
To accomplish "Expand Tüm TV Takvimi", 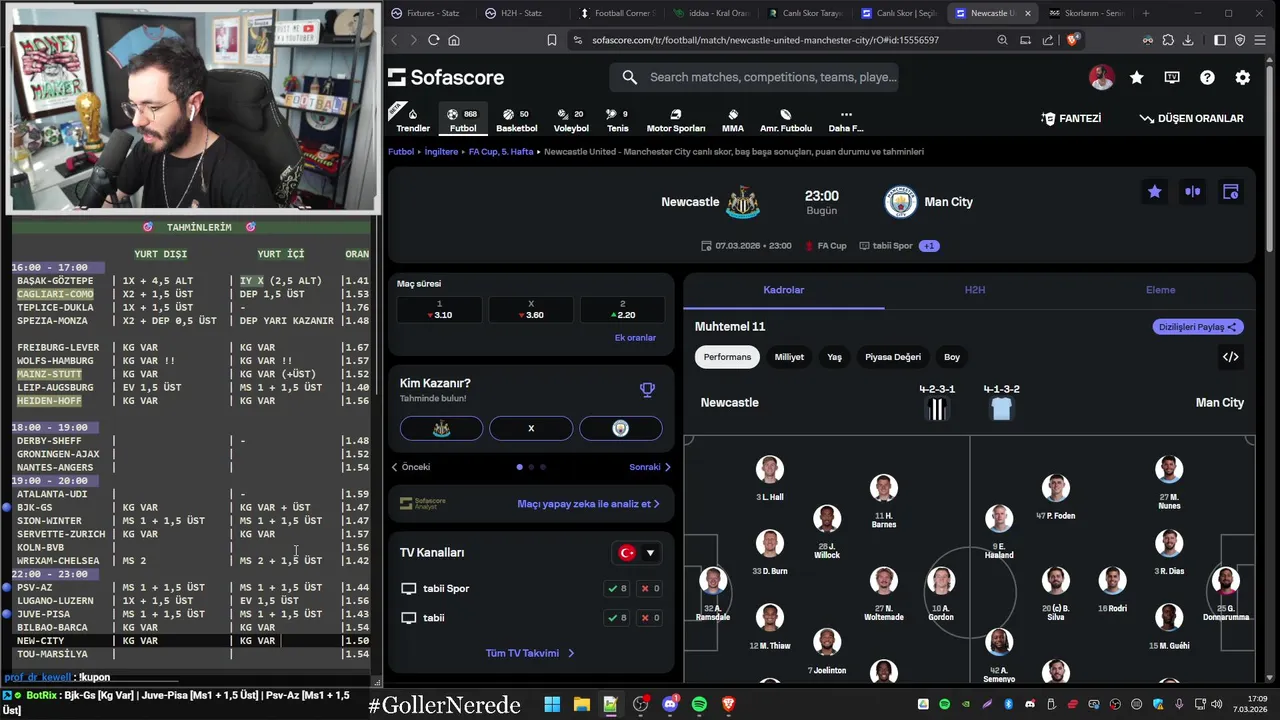I will click(530, 653).
